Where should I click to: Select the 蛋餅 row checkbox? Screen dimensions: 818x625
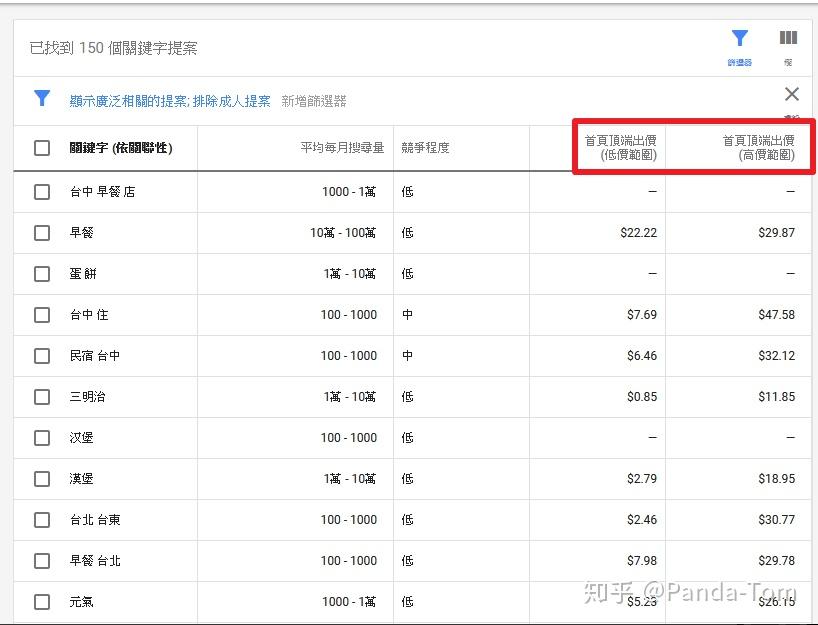click(x=42, y=274)
